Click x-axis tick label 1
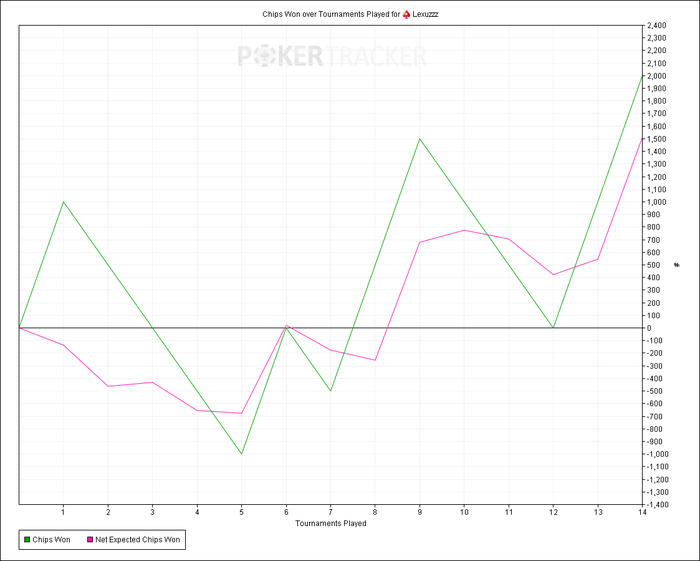 click(x=63, y=512)
